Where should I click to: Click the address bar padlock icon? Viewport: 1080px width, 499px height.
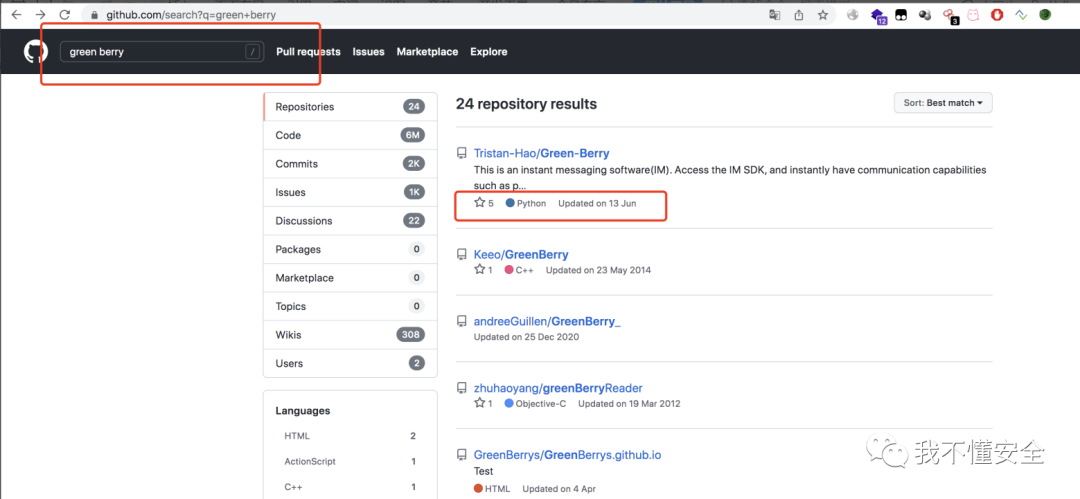pos(94,14)
